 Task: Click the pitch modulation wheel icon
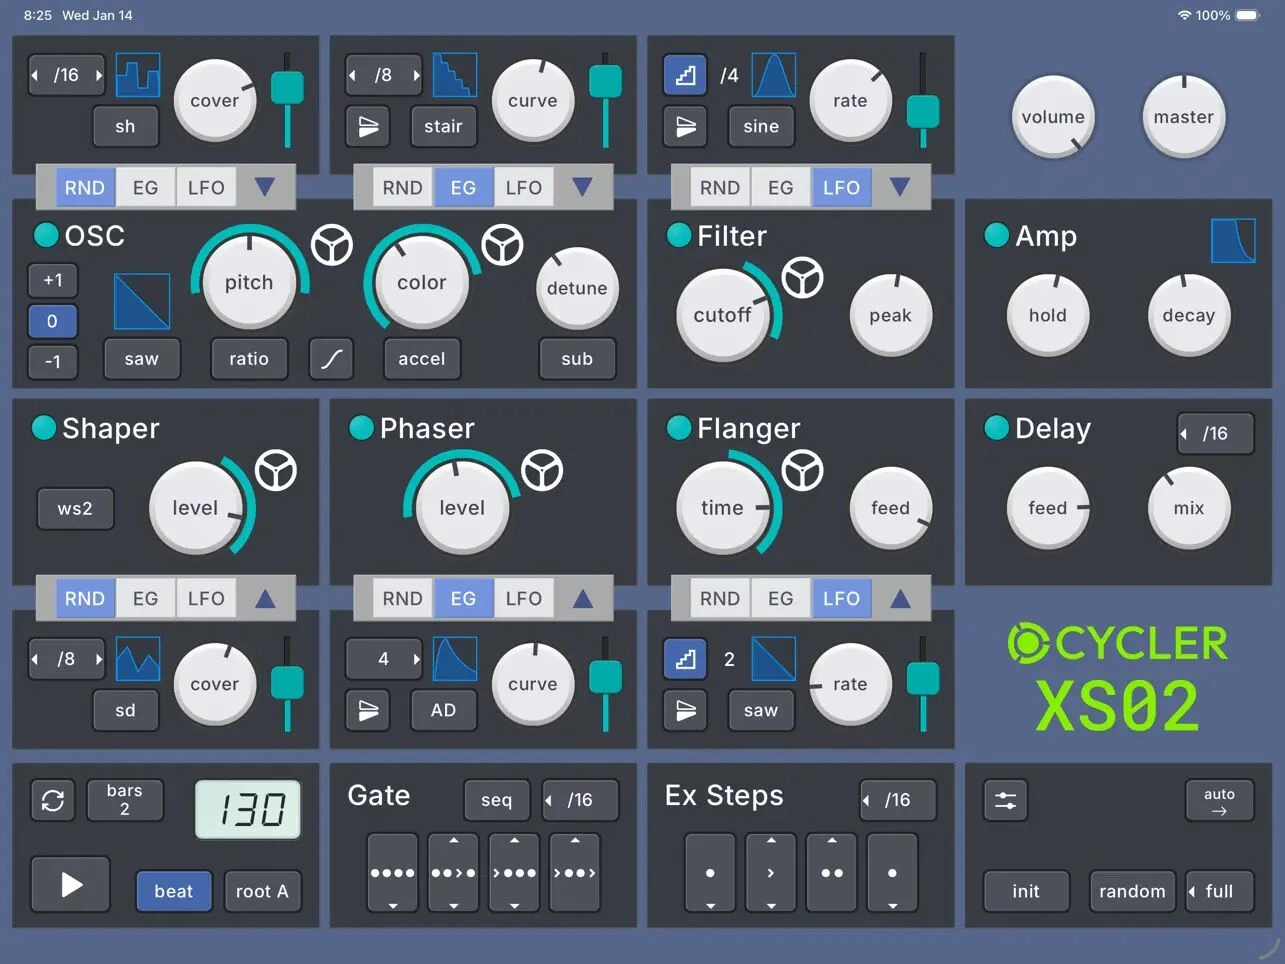tap(332, 245)
